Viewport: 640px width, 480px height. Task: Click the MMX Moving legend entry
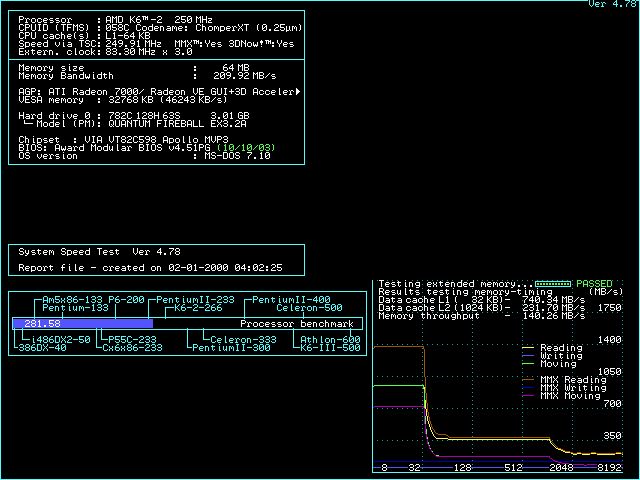(x=571, y=395)
